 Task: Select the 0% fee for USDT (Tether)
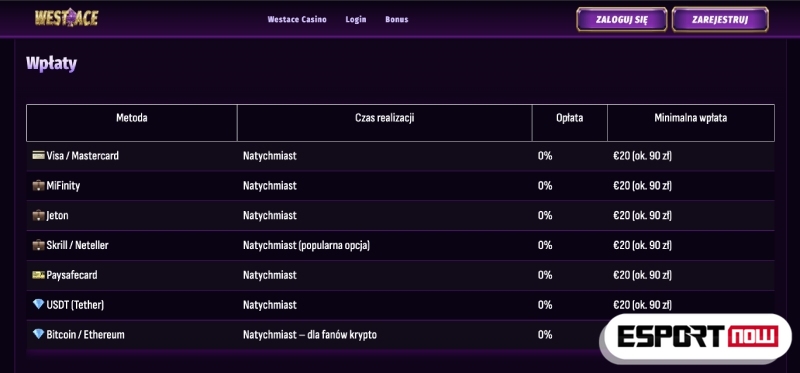pyautogui.click(x=545, y=305)
